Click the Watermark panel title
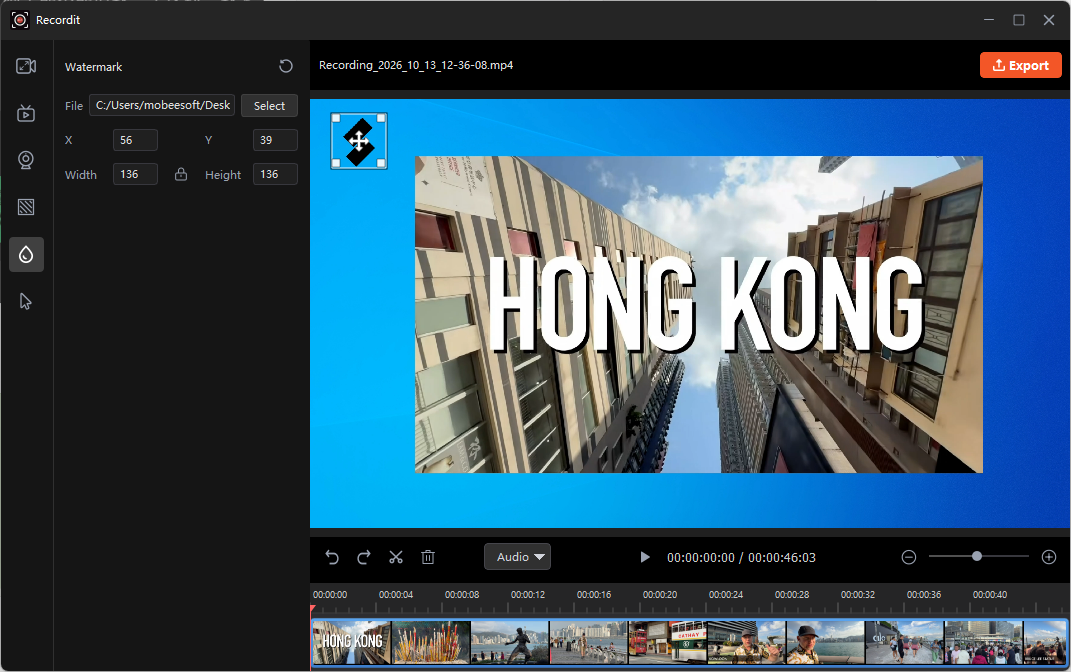This screenshot has width=1071, height=672. [94, 67]
